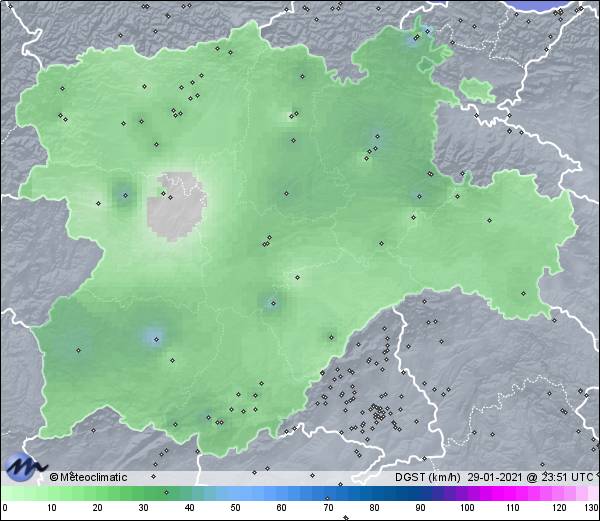Viewport: 600px width, 521px height.
Task: Click the small detached green enclave in the northeast
Action: tap(477, 90)
